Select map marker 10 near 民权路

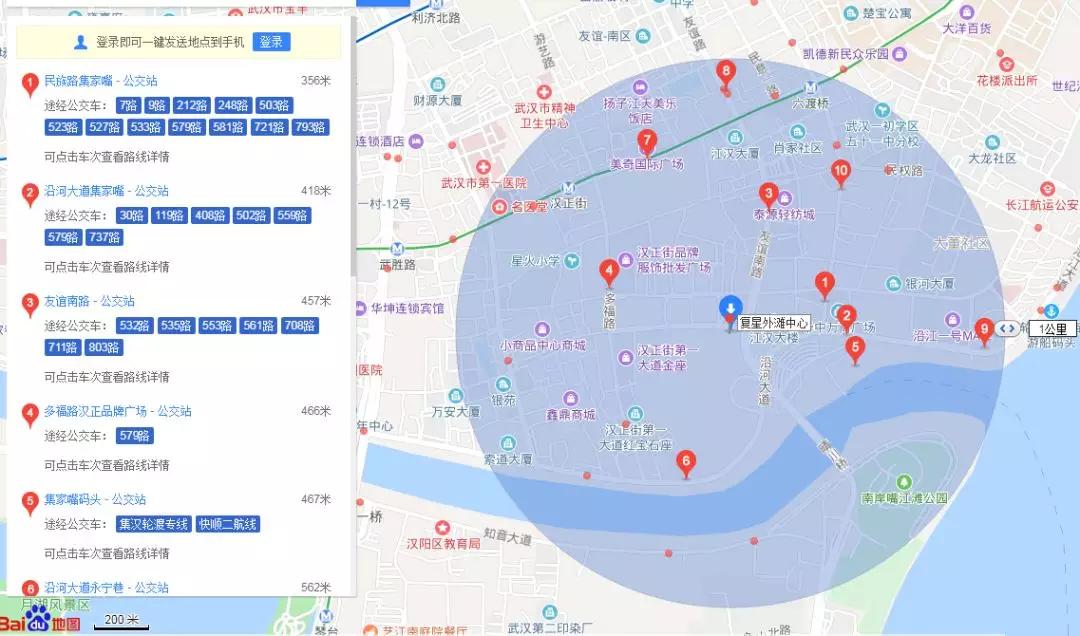(x=840, y=173)
